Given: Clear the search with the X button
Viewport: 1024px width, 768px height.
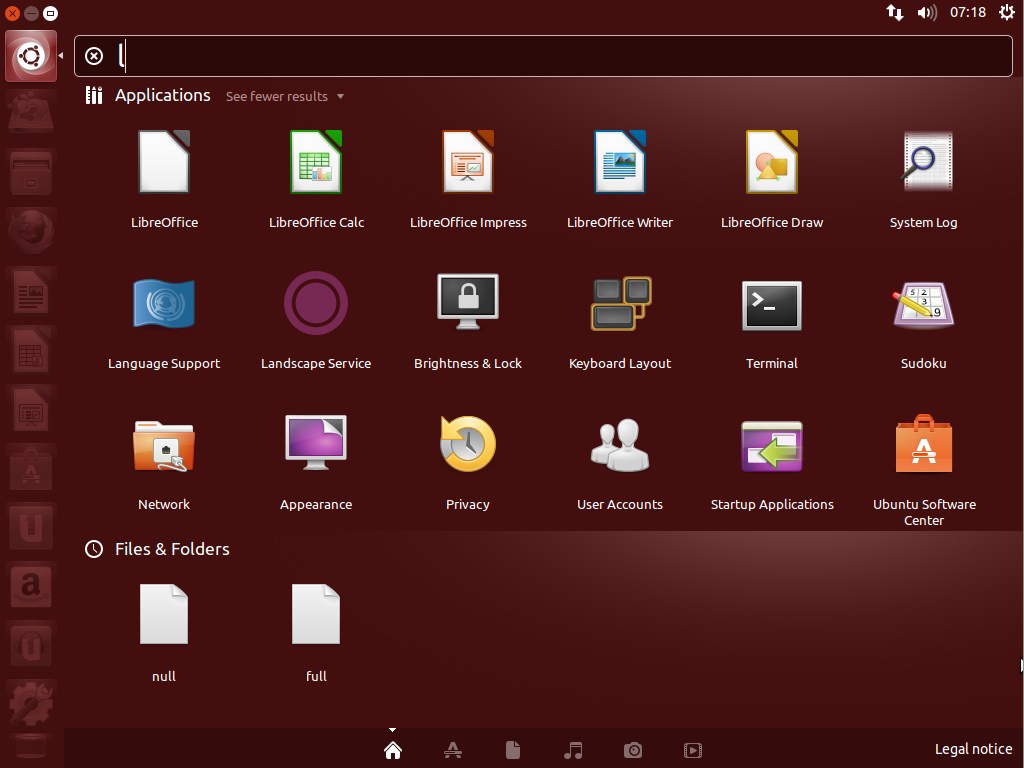Looking at the screenshot, I should 94,56.
